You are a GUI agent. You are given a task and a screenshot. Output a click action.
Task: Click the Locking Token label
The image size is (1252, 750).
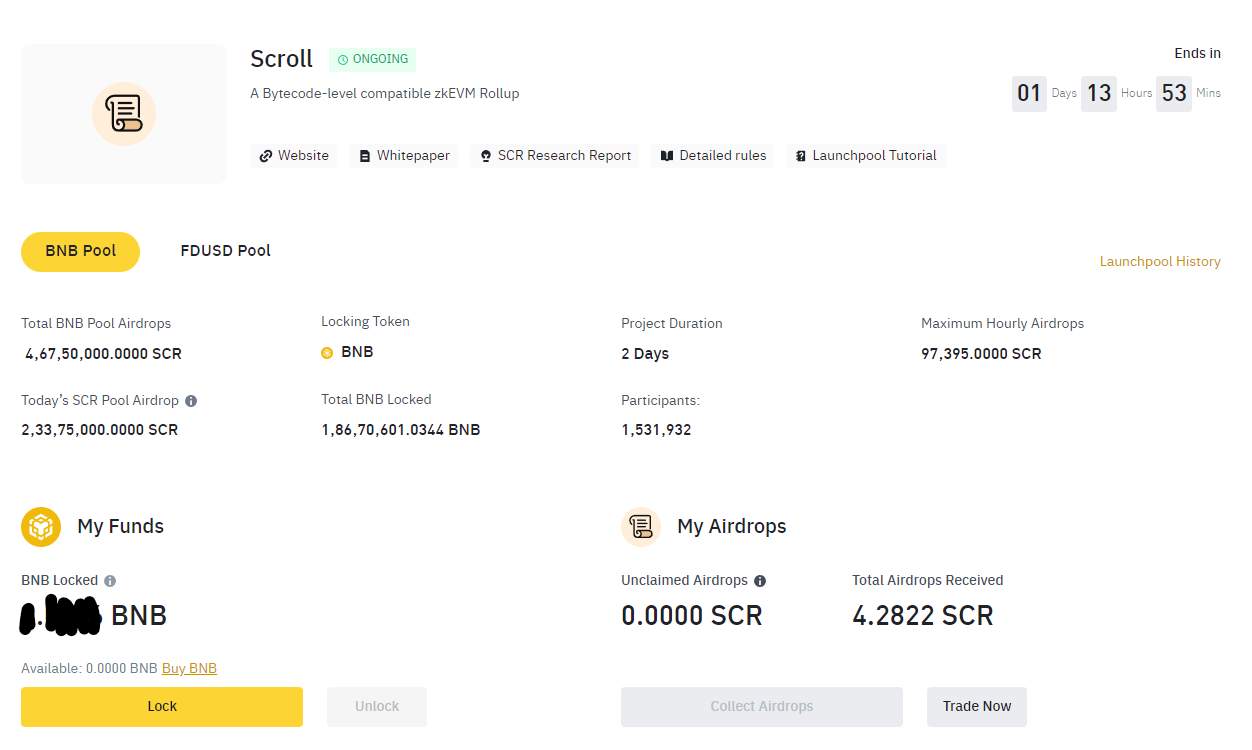point(365,322)
